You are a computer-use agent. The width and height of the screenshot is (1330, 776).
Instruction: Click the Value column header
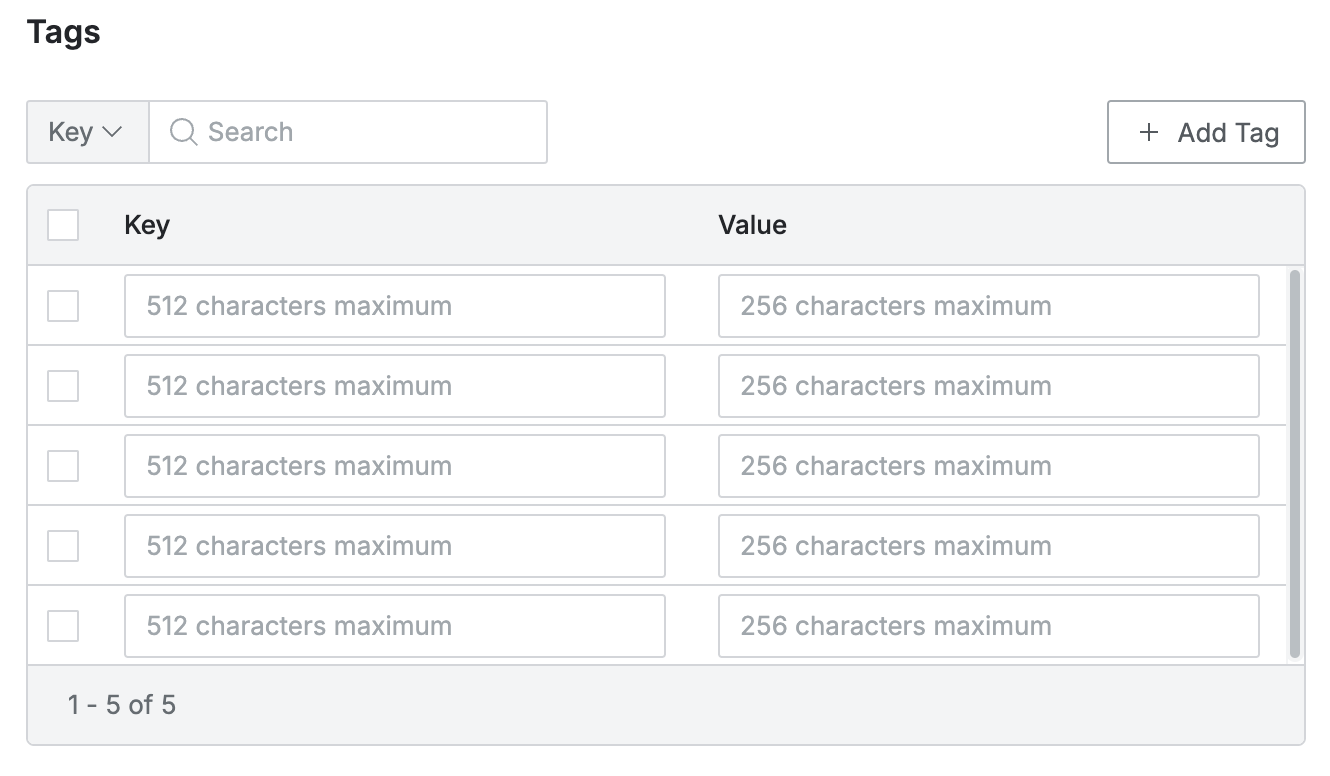[x=752, y=225]
